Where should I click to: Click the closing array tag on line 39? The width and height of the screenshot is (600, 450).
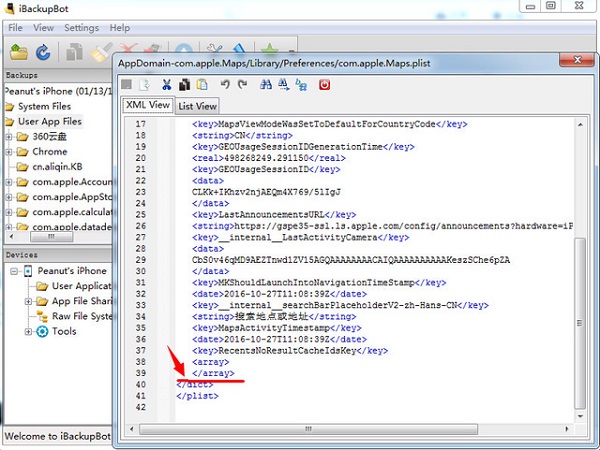point(213,373)
